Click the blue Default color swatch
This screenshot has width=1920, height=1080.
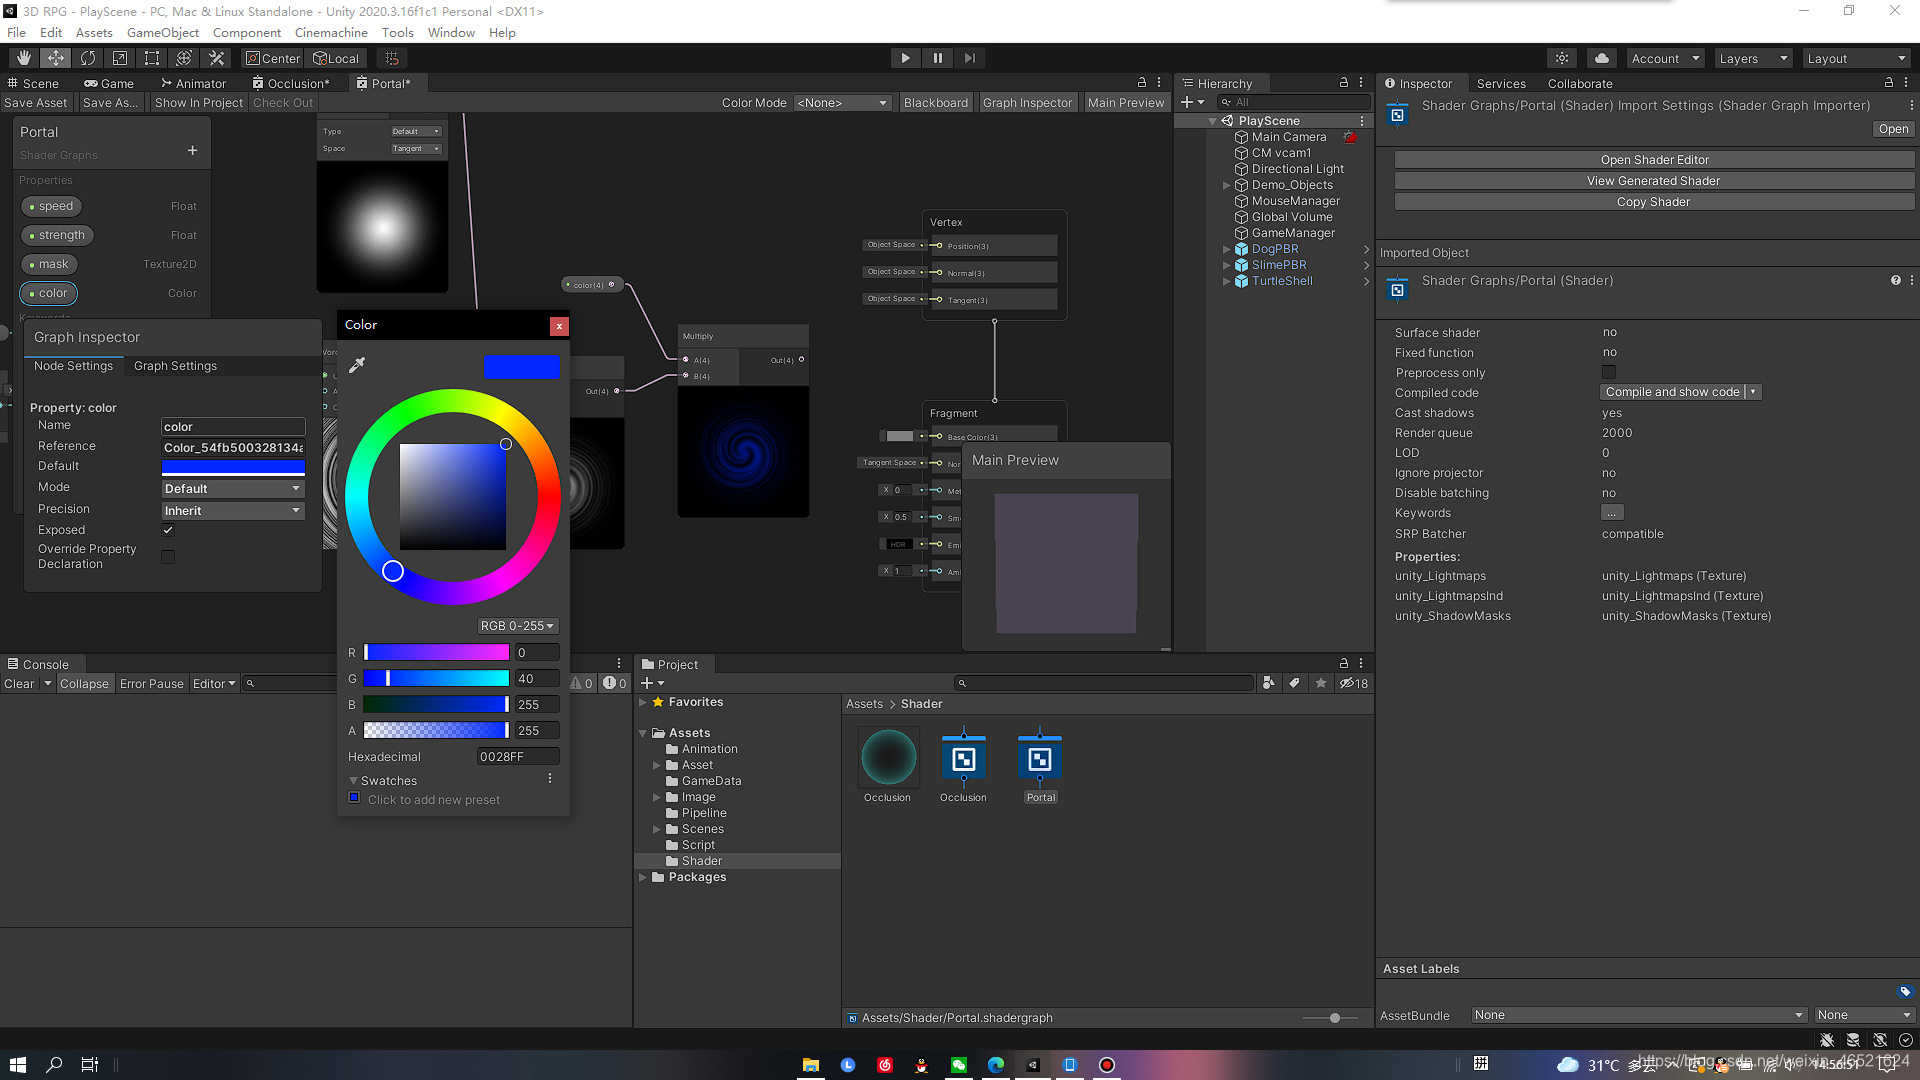(233, 467)
